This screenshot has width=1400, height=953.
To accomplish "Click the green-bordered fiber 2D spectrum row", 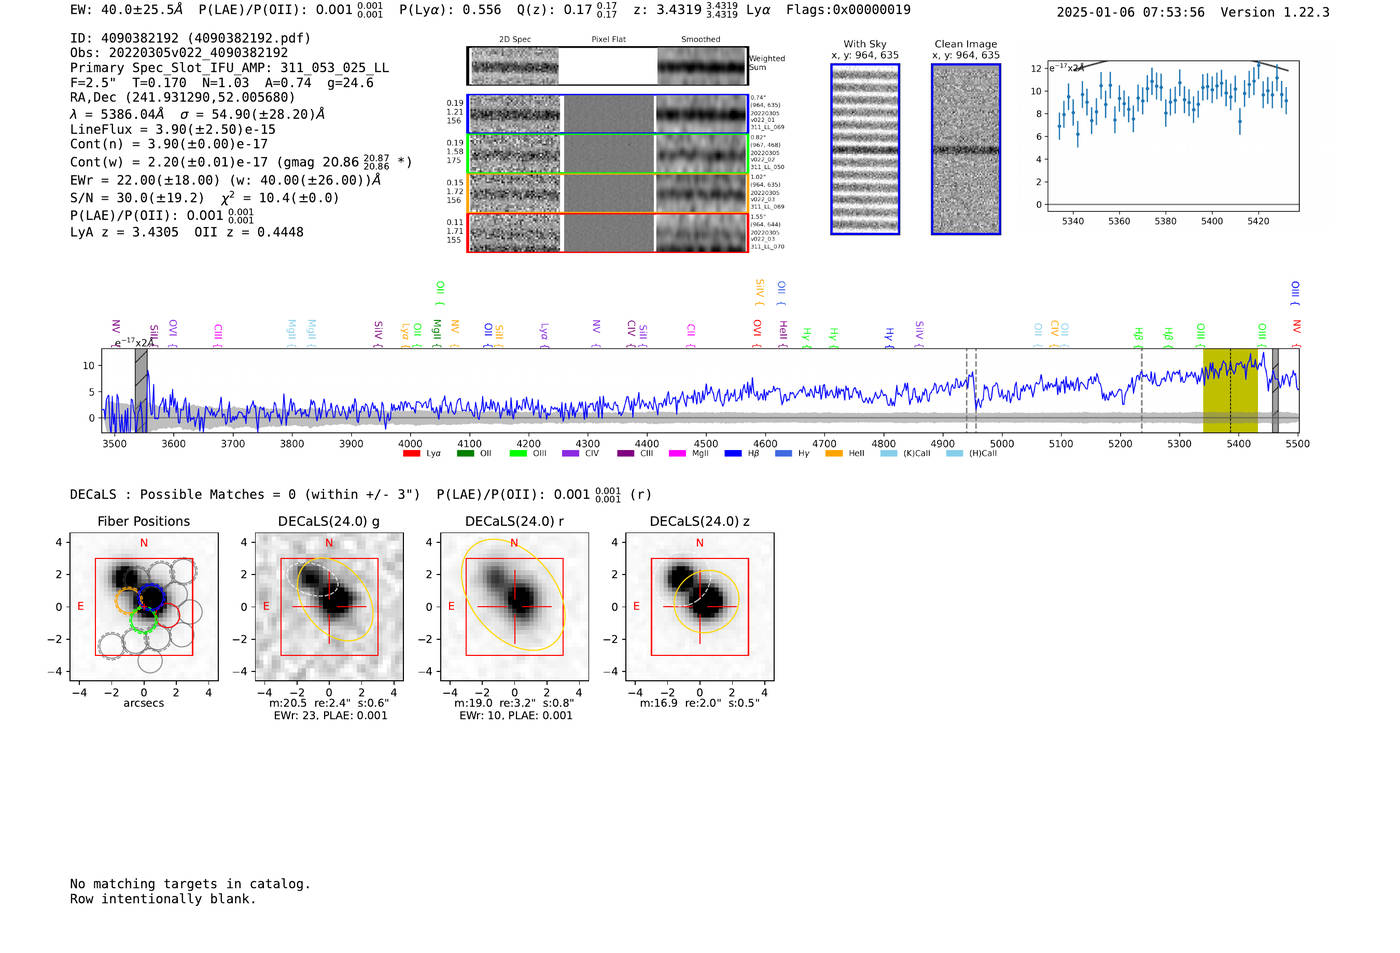I will pyautogui.click(x=607, y=154).
